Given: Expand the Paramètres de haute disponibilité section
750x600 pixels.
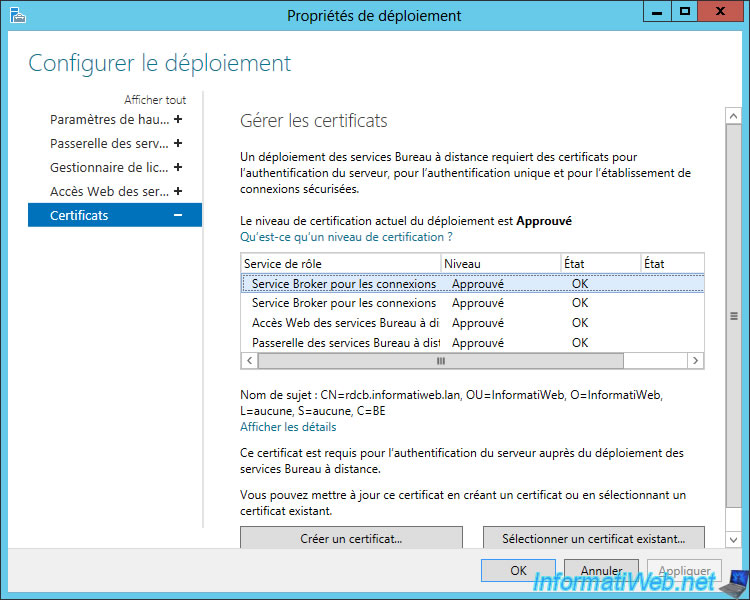Looking at the screenshot, I should 178,119.
